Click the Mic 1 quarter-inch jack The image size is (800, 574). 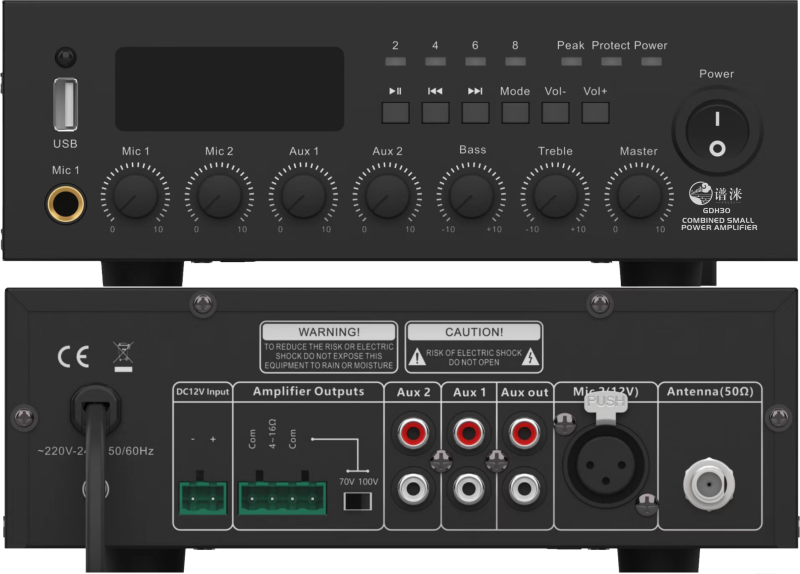66,205
